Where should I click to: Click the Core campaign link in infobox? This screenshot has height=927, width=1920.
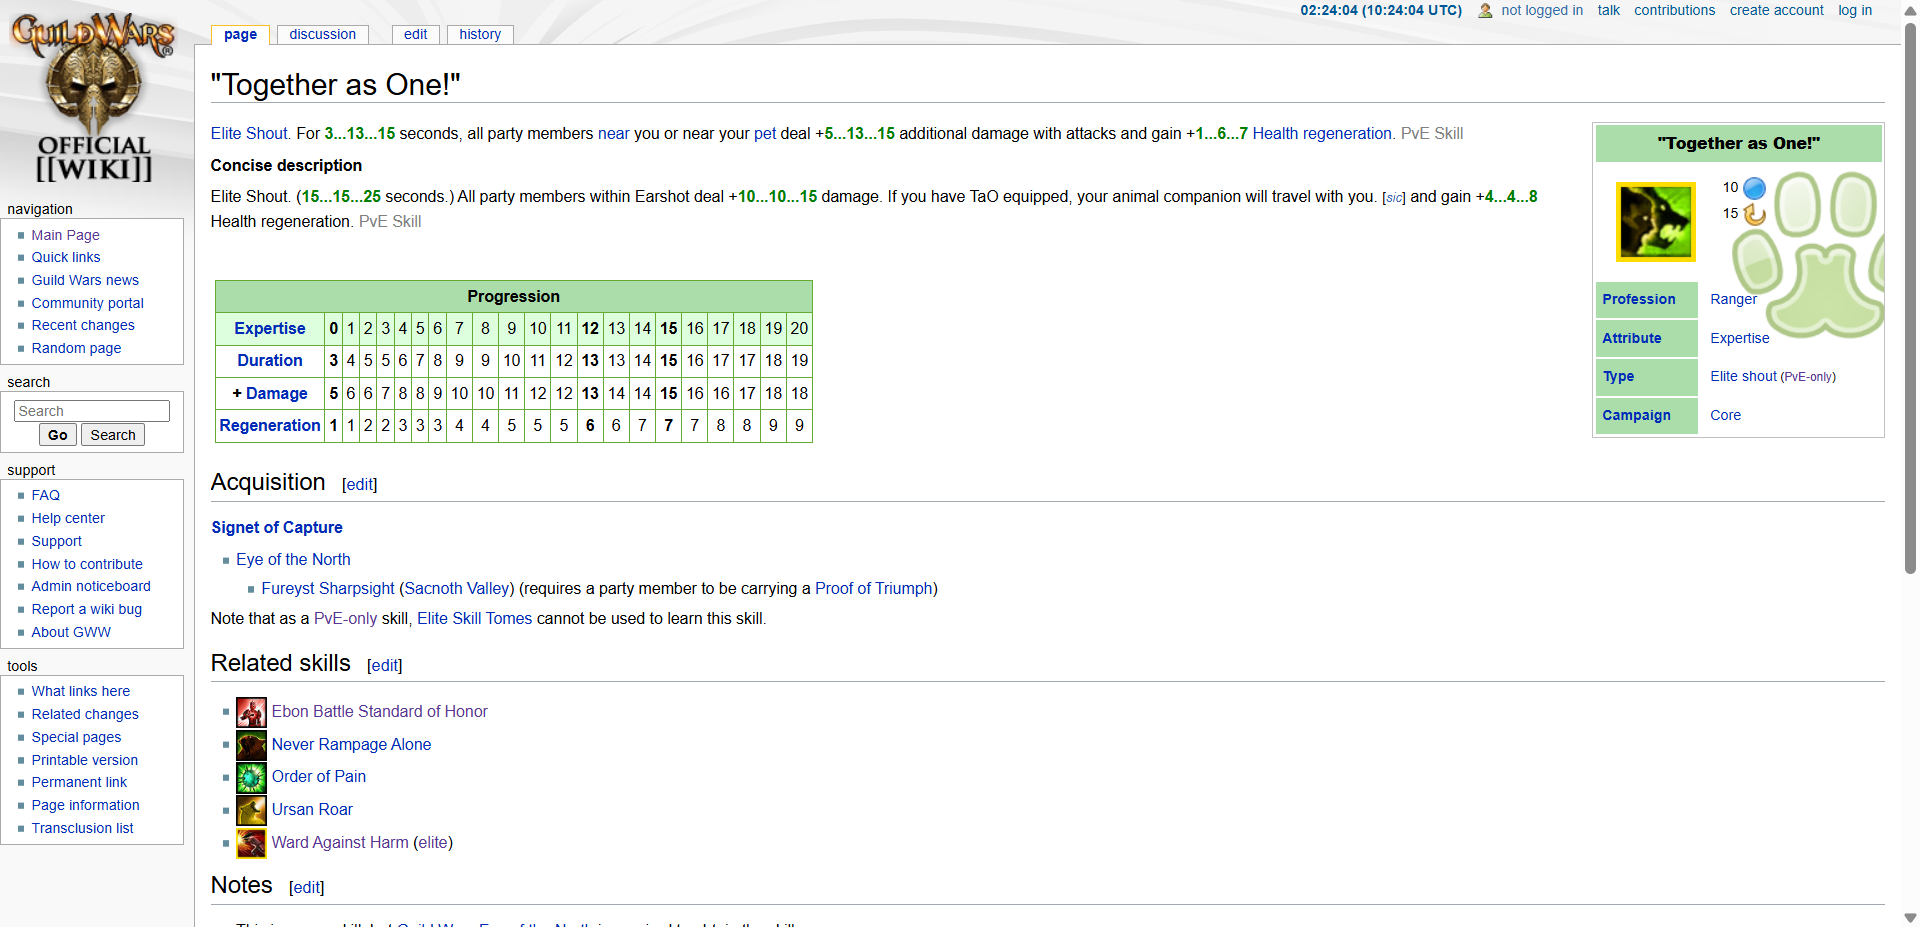pos(1725,415)
